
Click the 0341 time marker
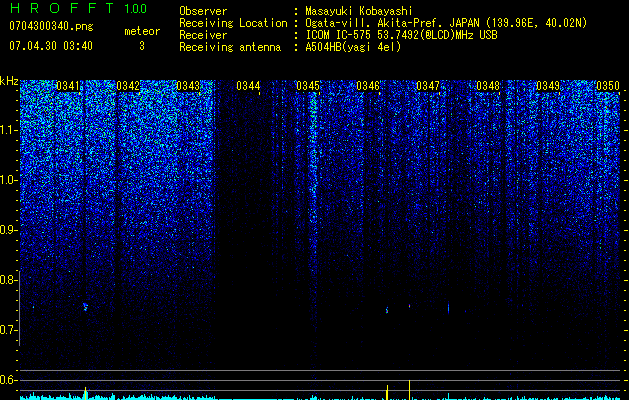pos(68,86)
